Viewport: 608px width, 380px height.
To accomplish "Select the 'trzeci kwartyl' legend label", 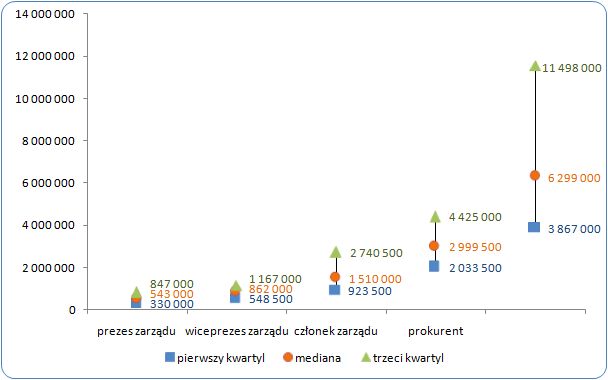I will 408,358.
